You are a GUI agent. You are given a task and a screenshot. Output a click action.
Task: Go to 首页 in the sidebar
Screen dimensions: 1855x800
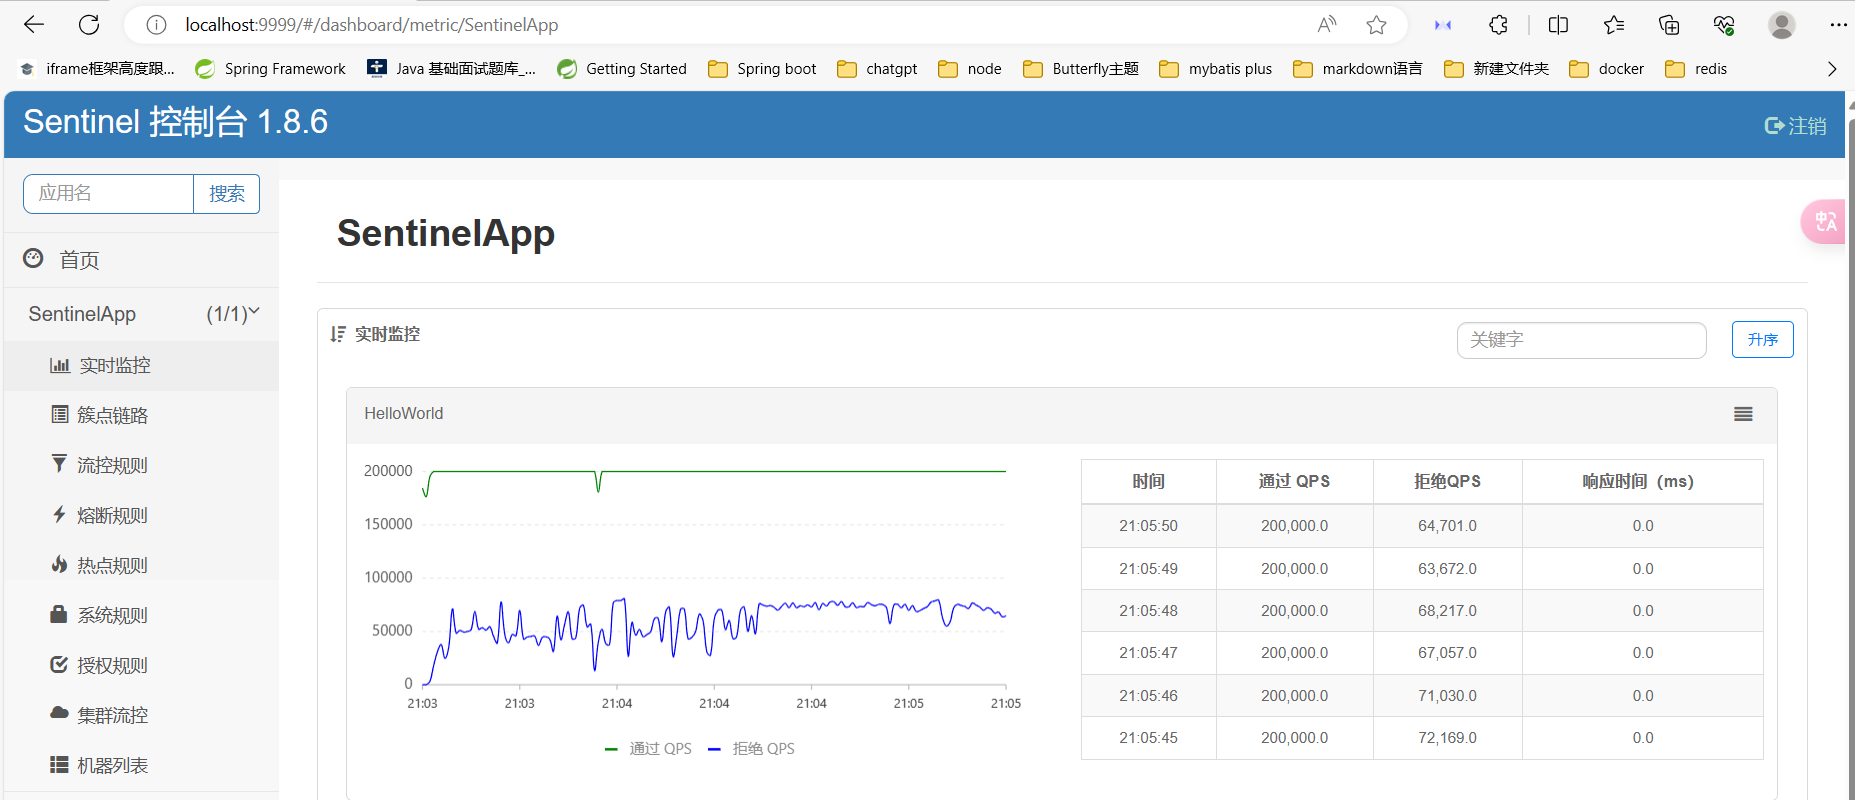pos(79,260)
